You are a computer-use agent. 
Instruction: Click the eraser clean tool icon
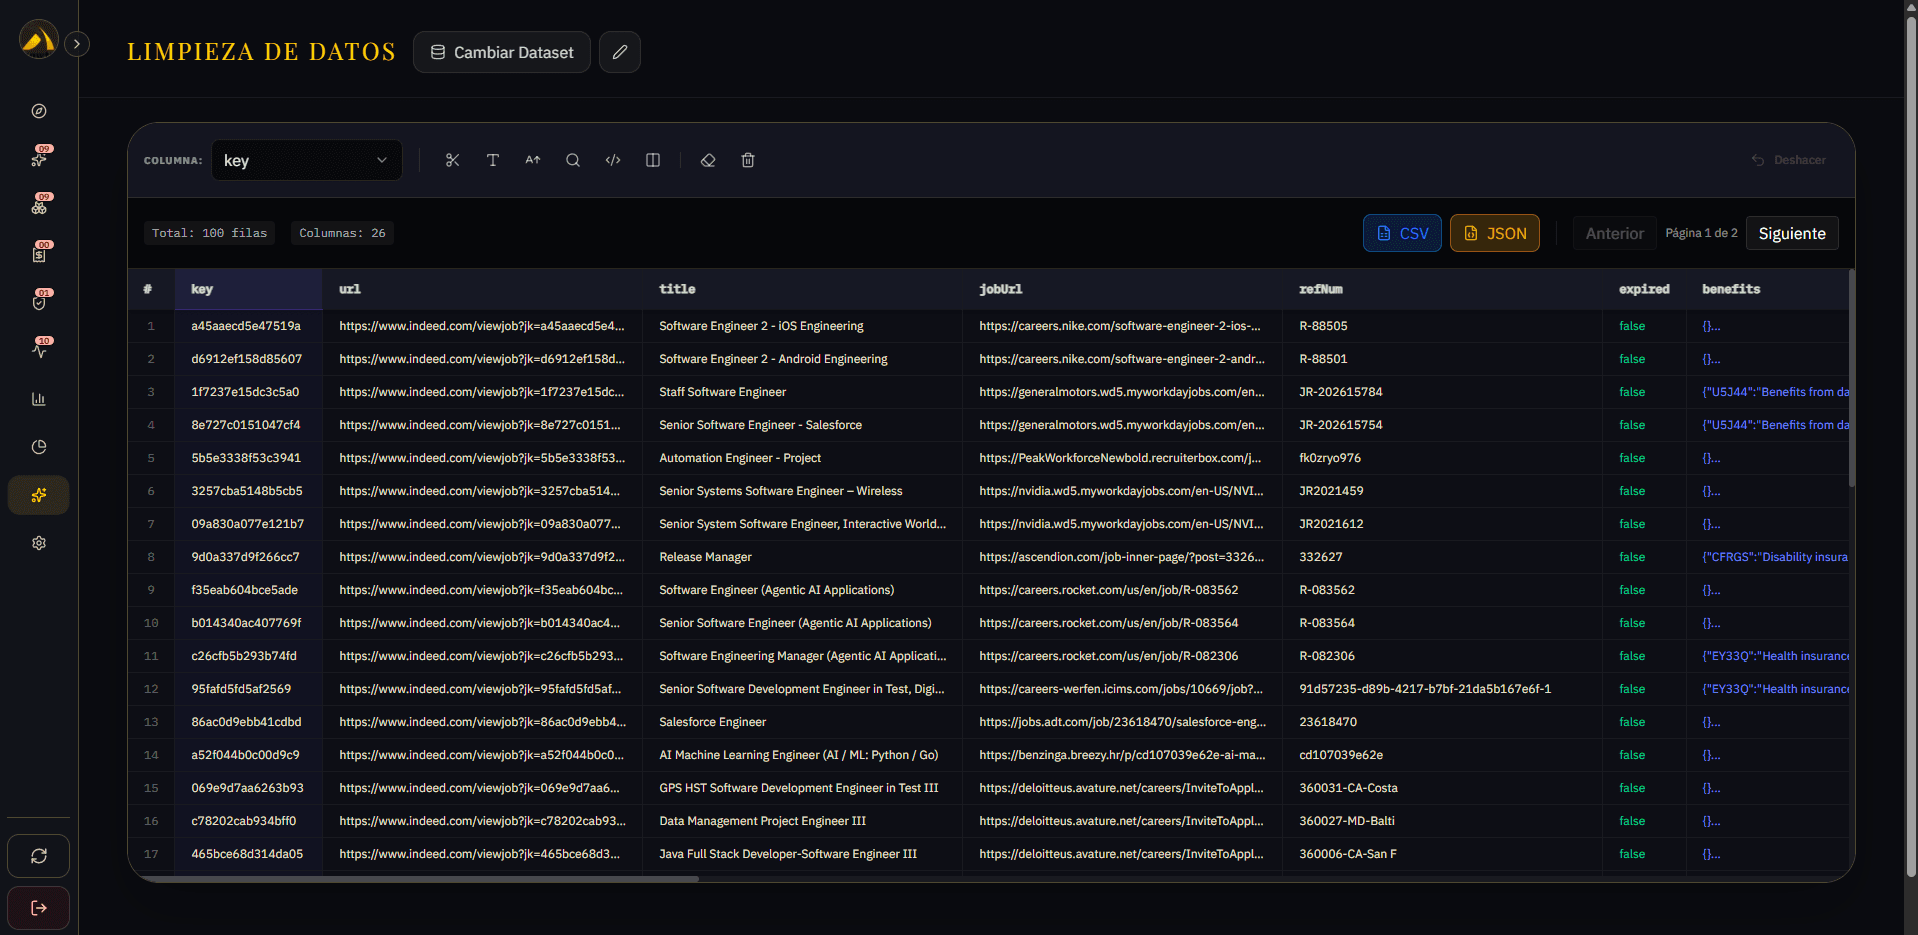[708, 160]
